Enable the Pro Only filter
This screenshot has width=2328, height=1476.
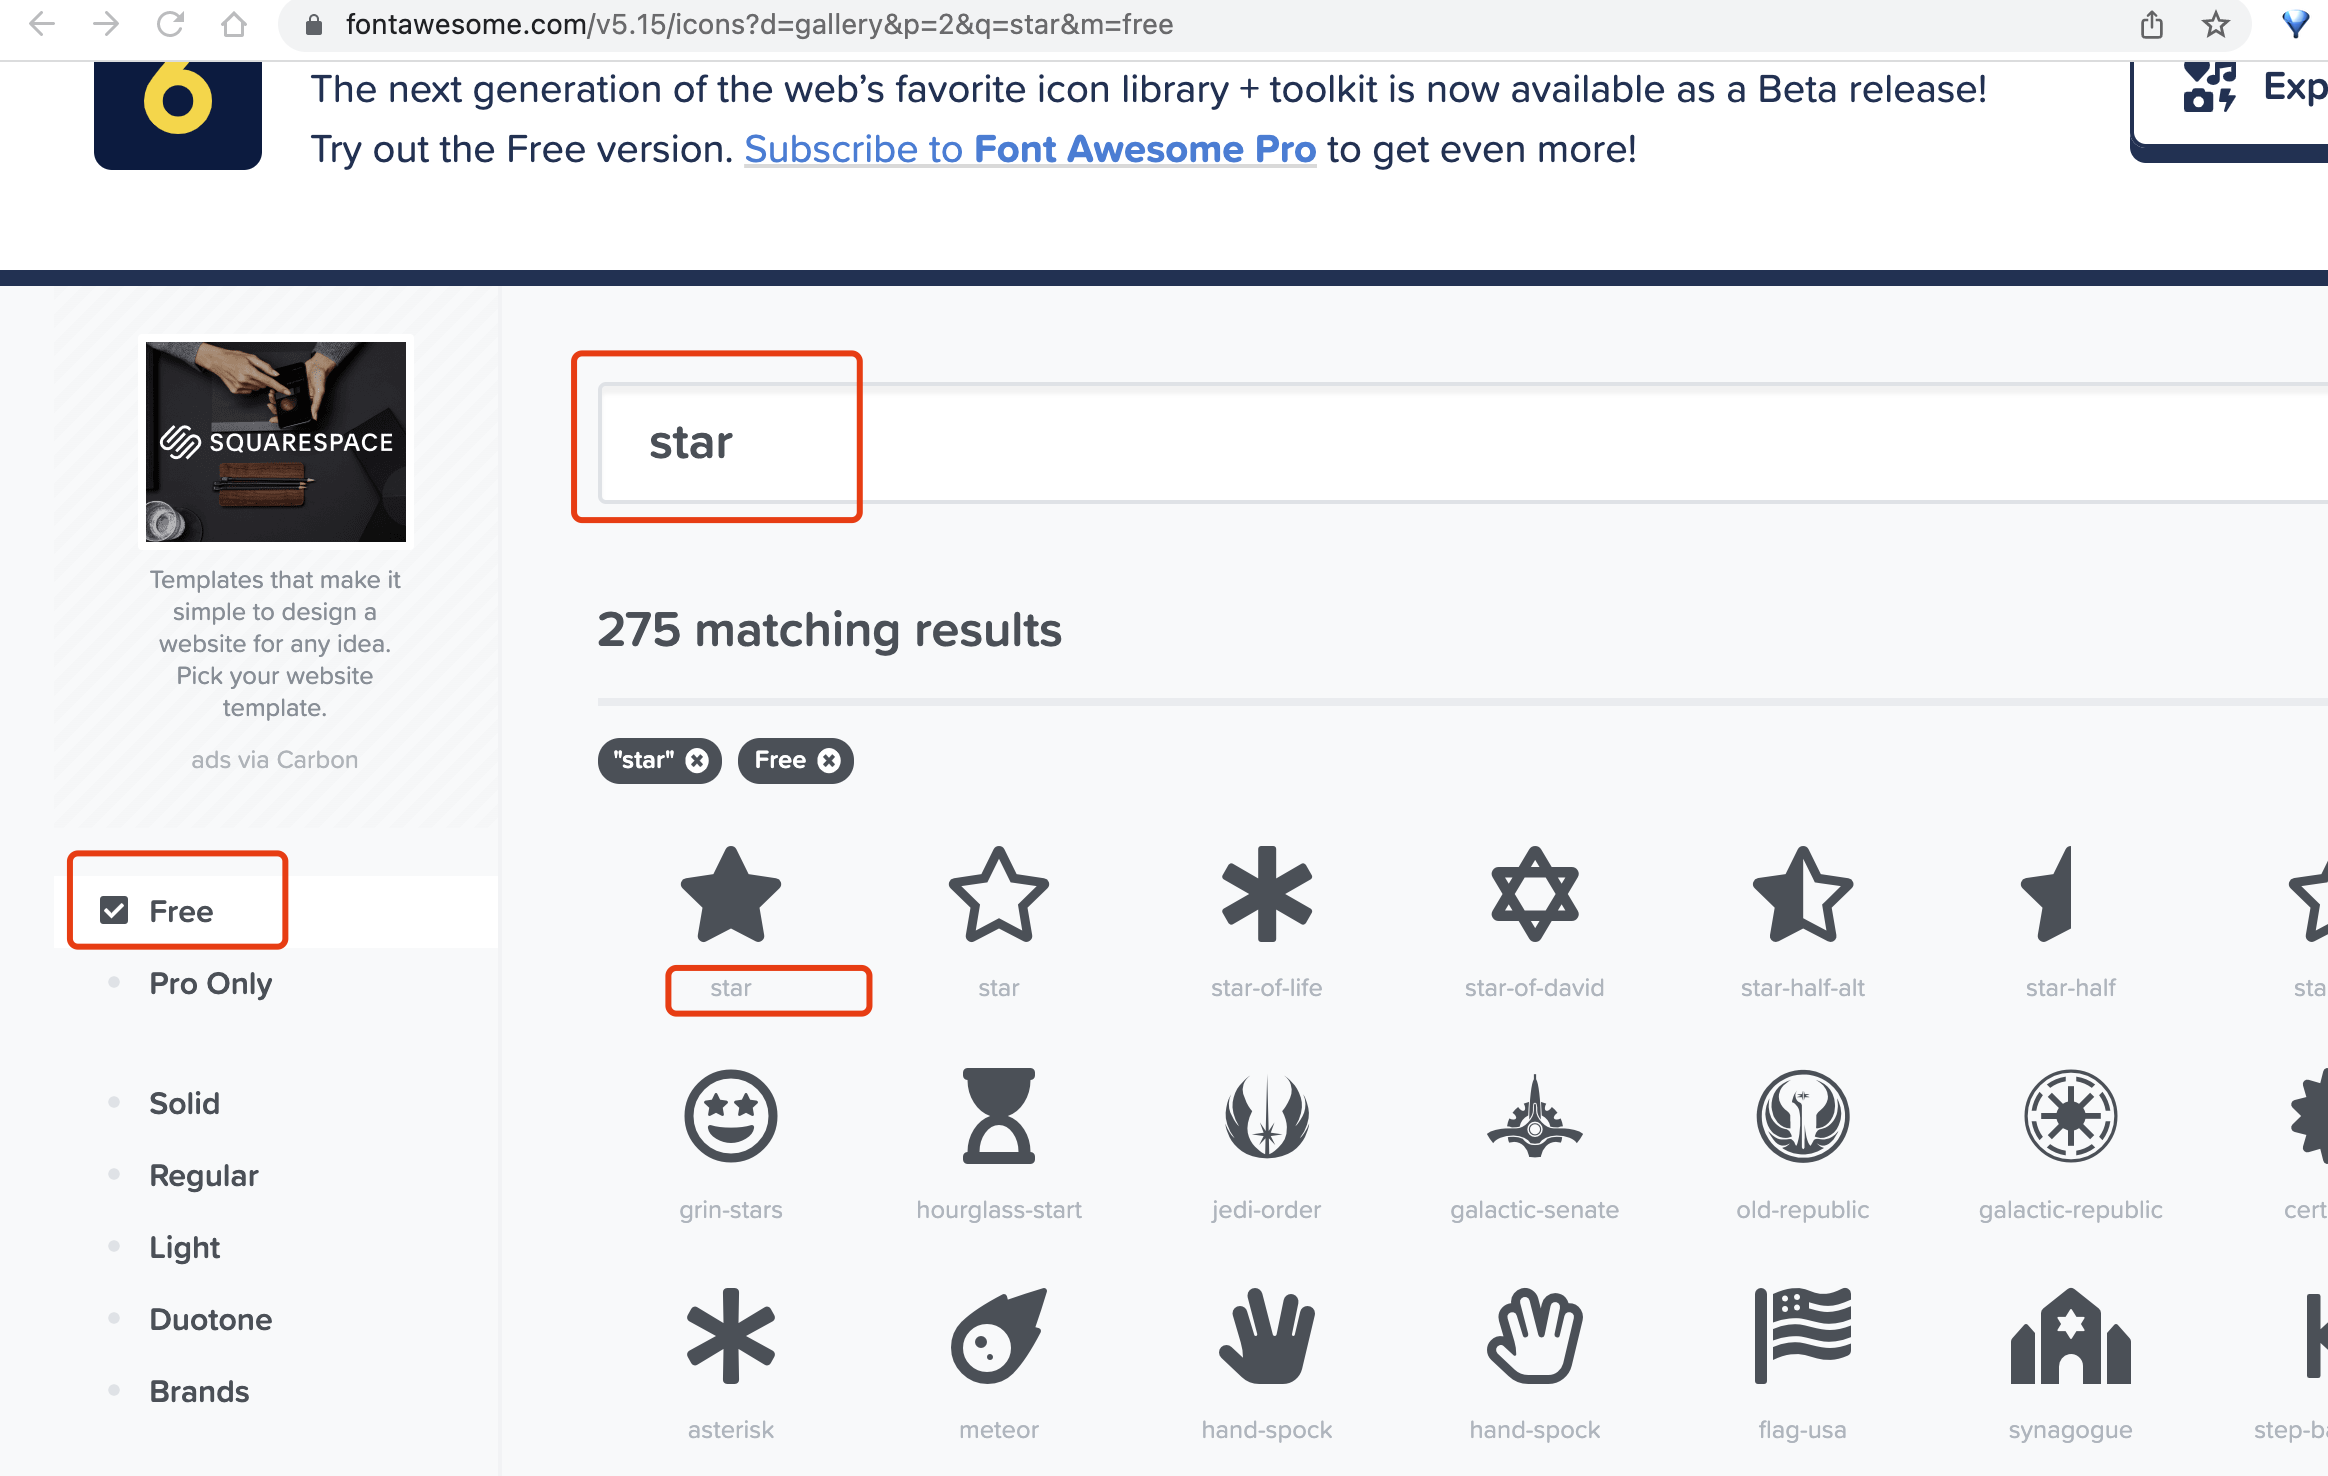coord(210,983)
